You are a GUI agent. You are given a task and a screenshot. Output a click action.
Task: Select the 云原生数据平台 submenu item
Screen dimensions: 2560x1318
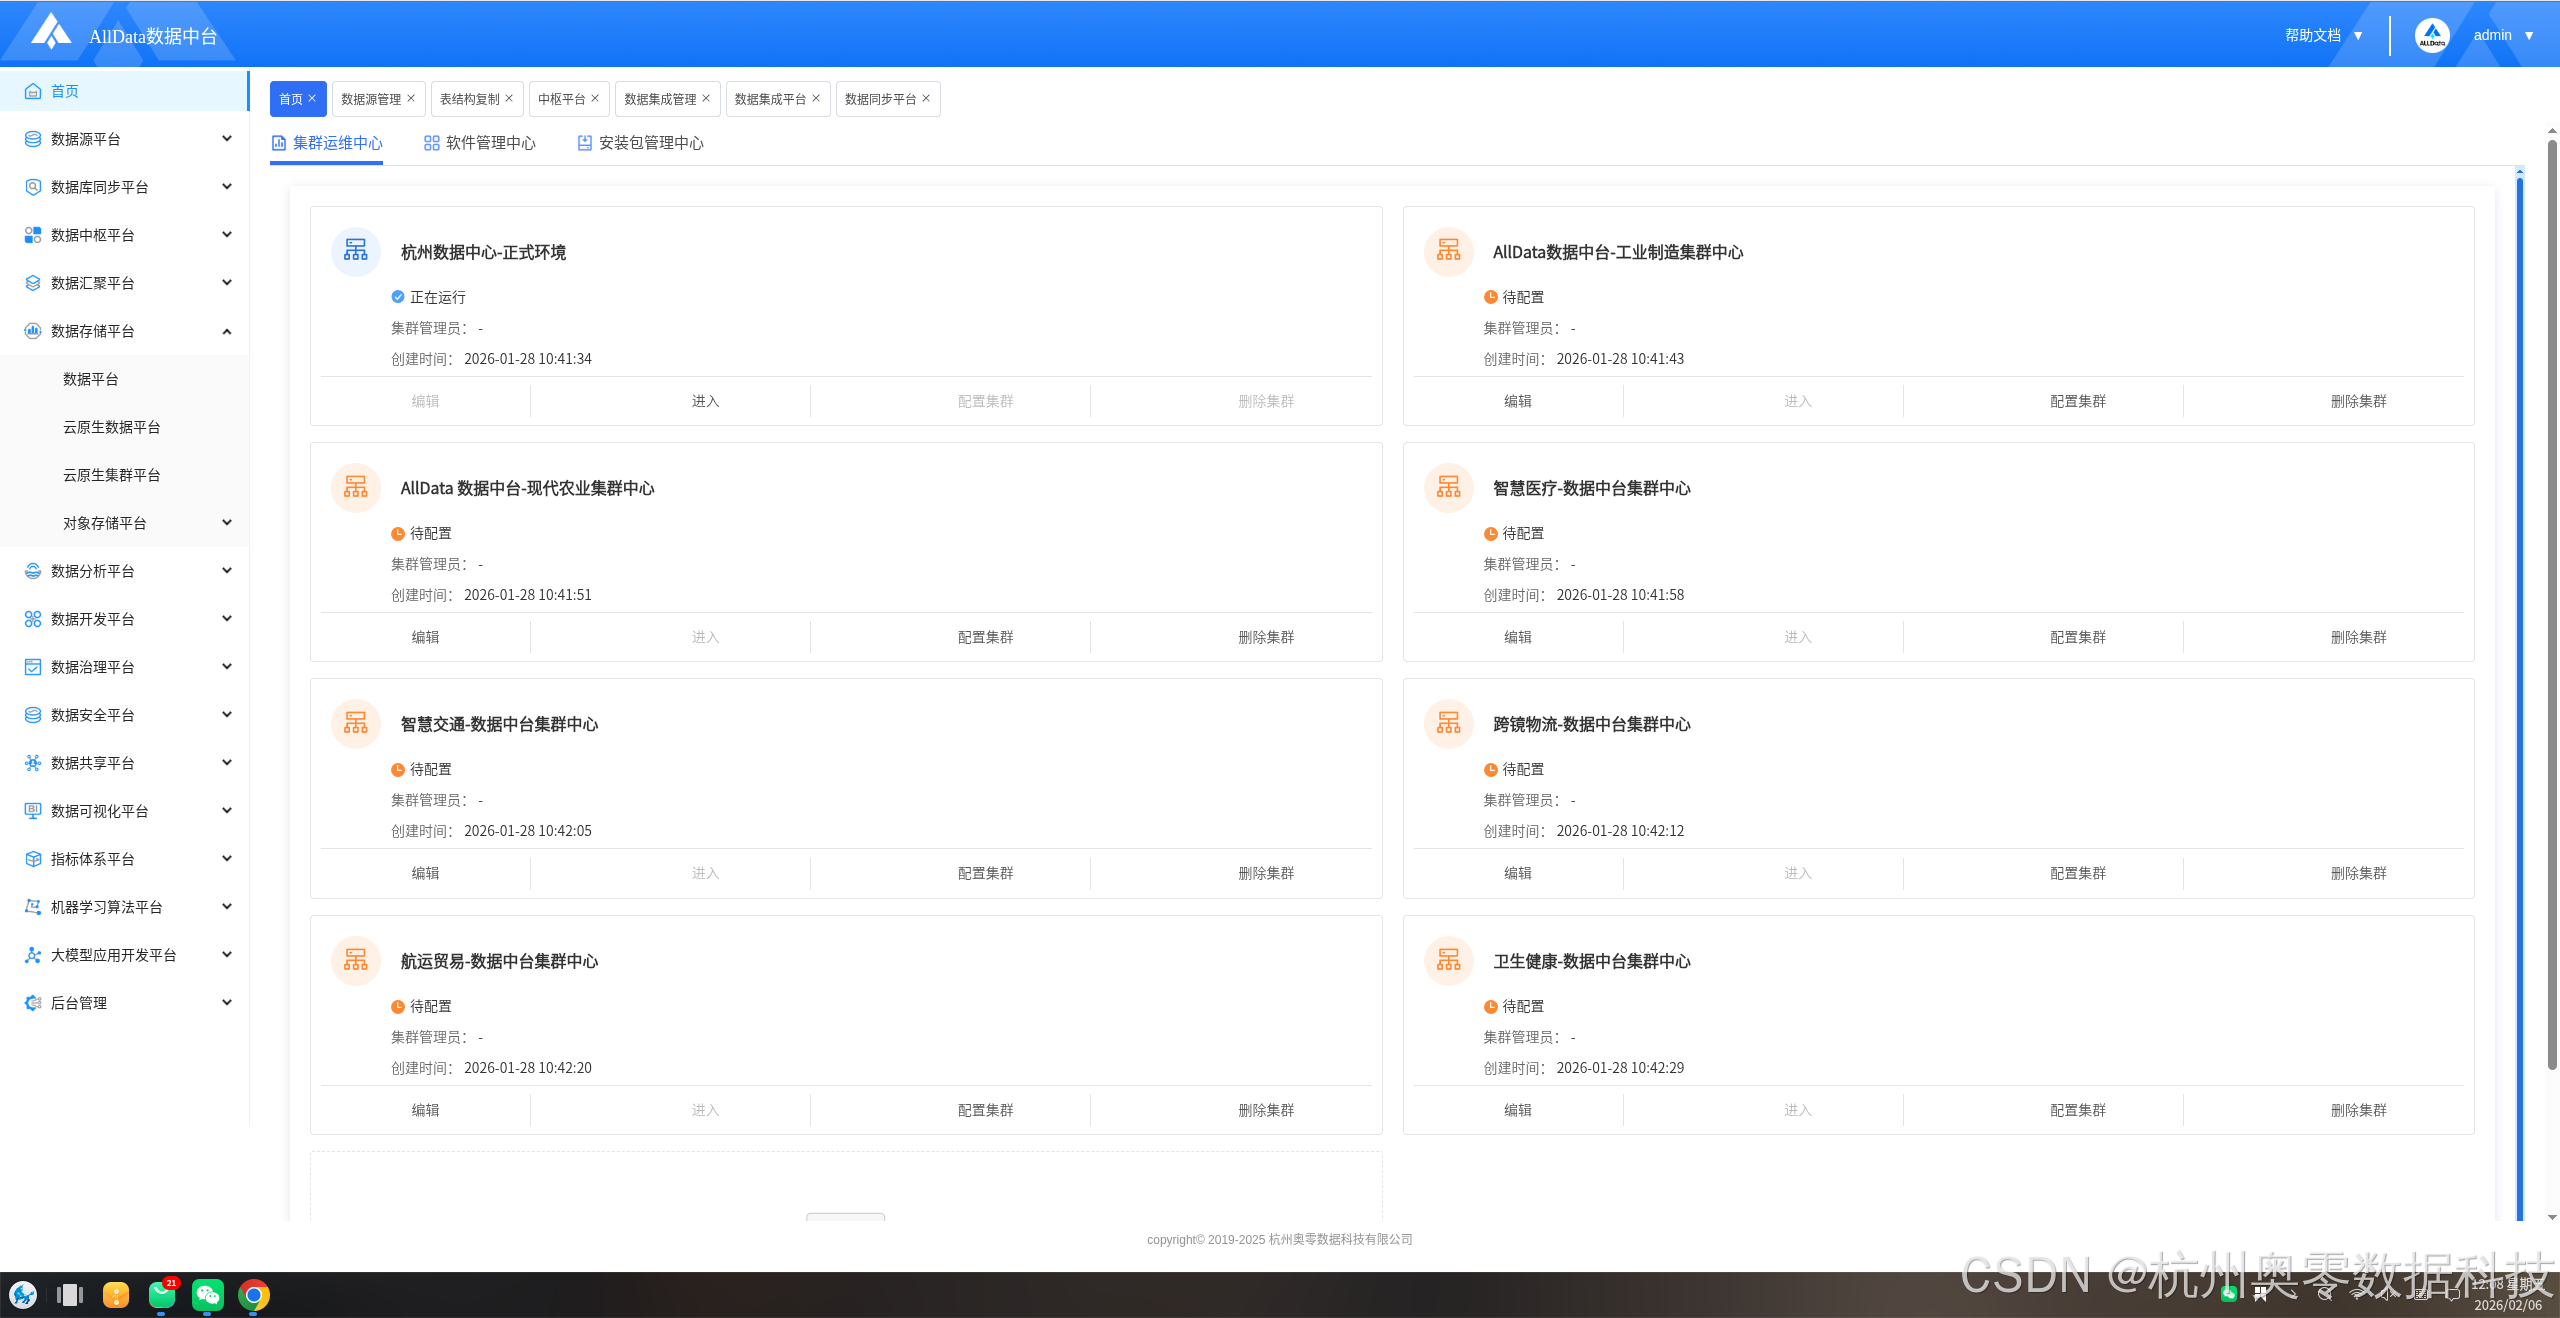[112, 427]
